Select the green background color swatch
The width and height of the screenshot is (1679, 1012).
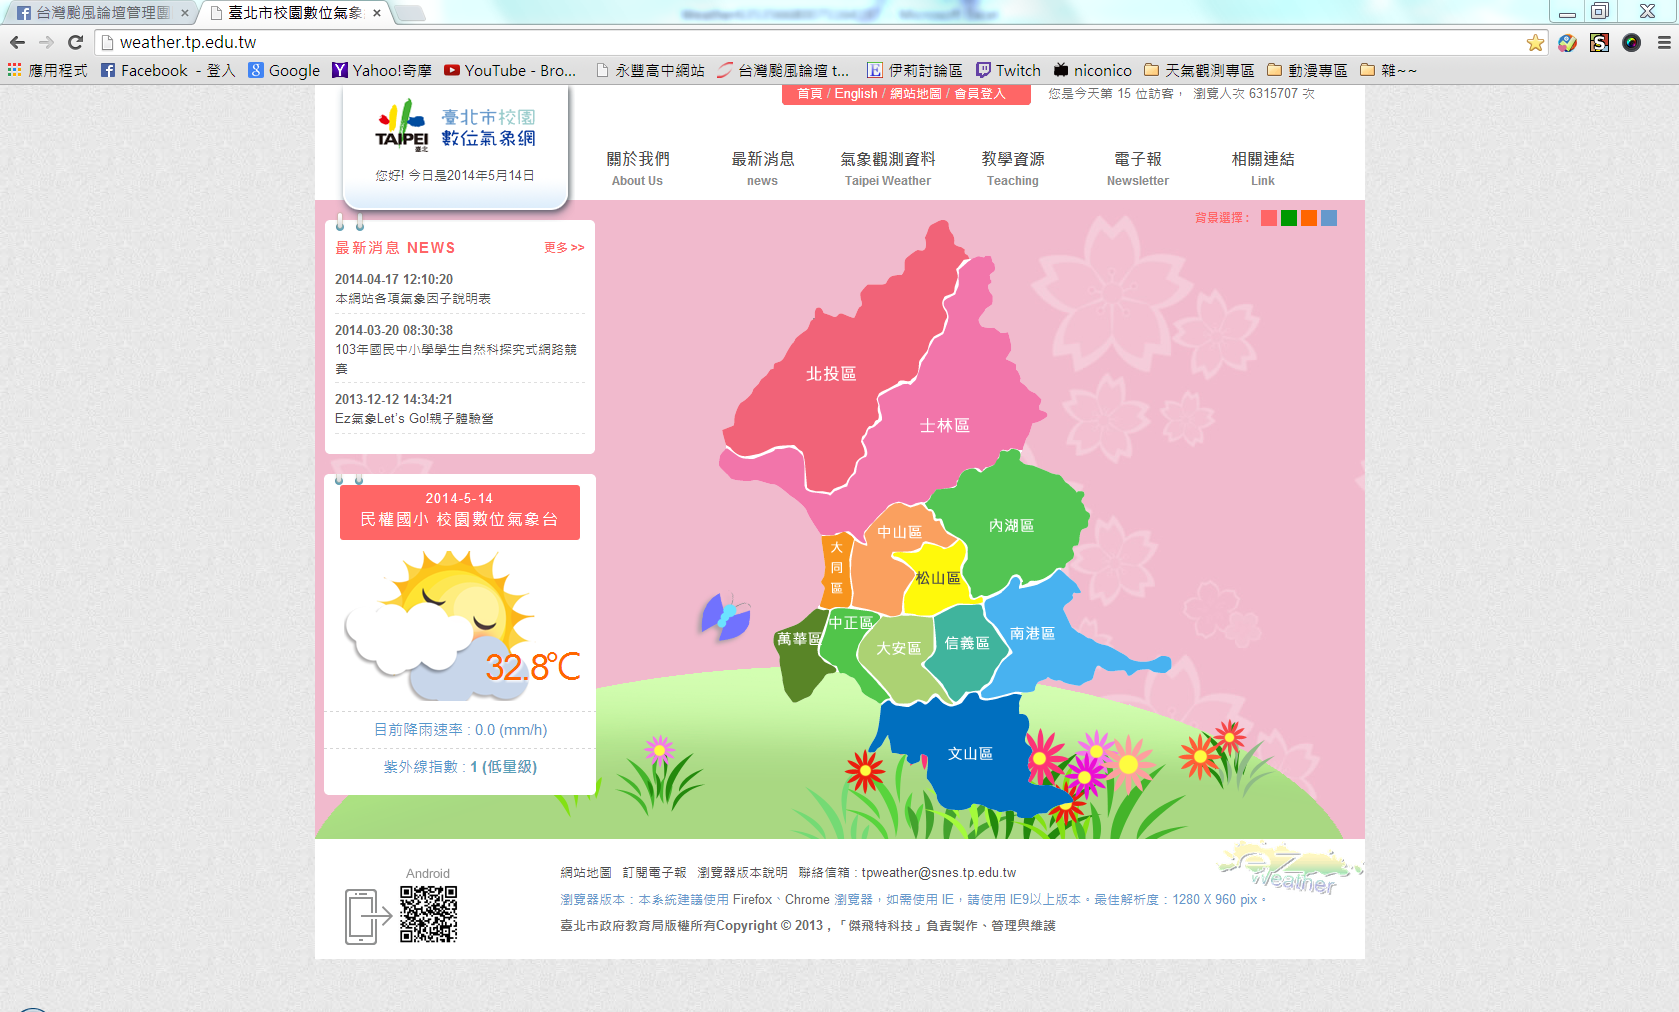pos(1289,218)
